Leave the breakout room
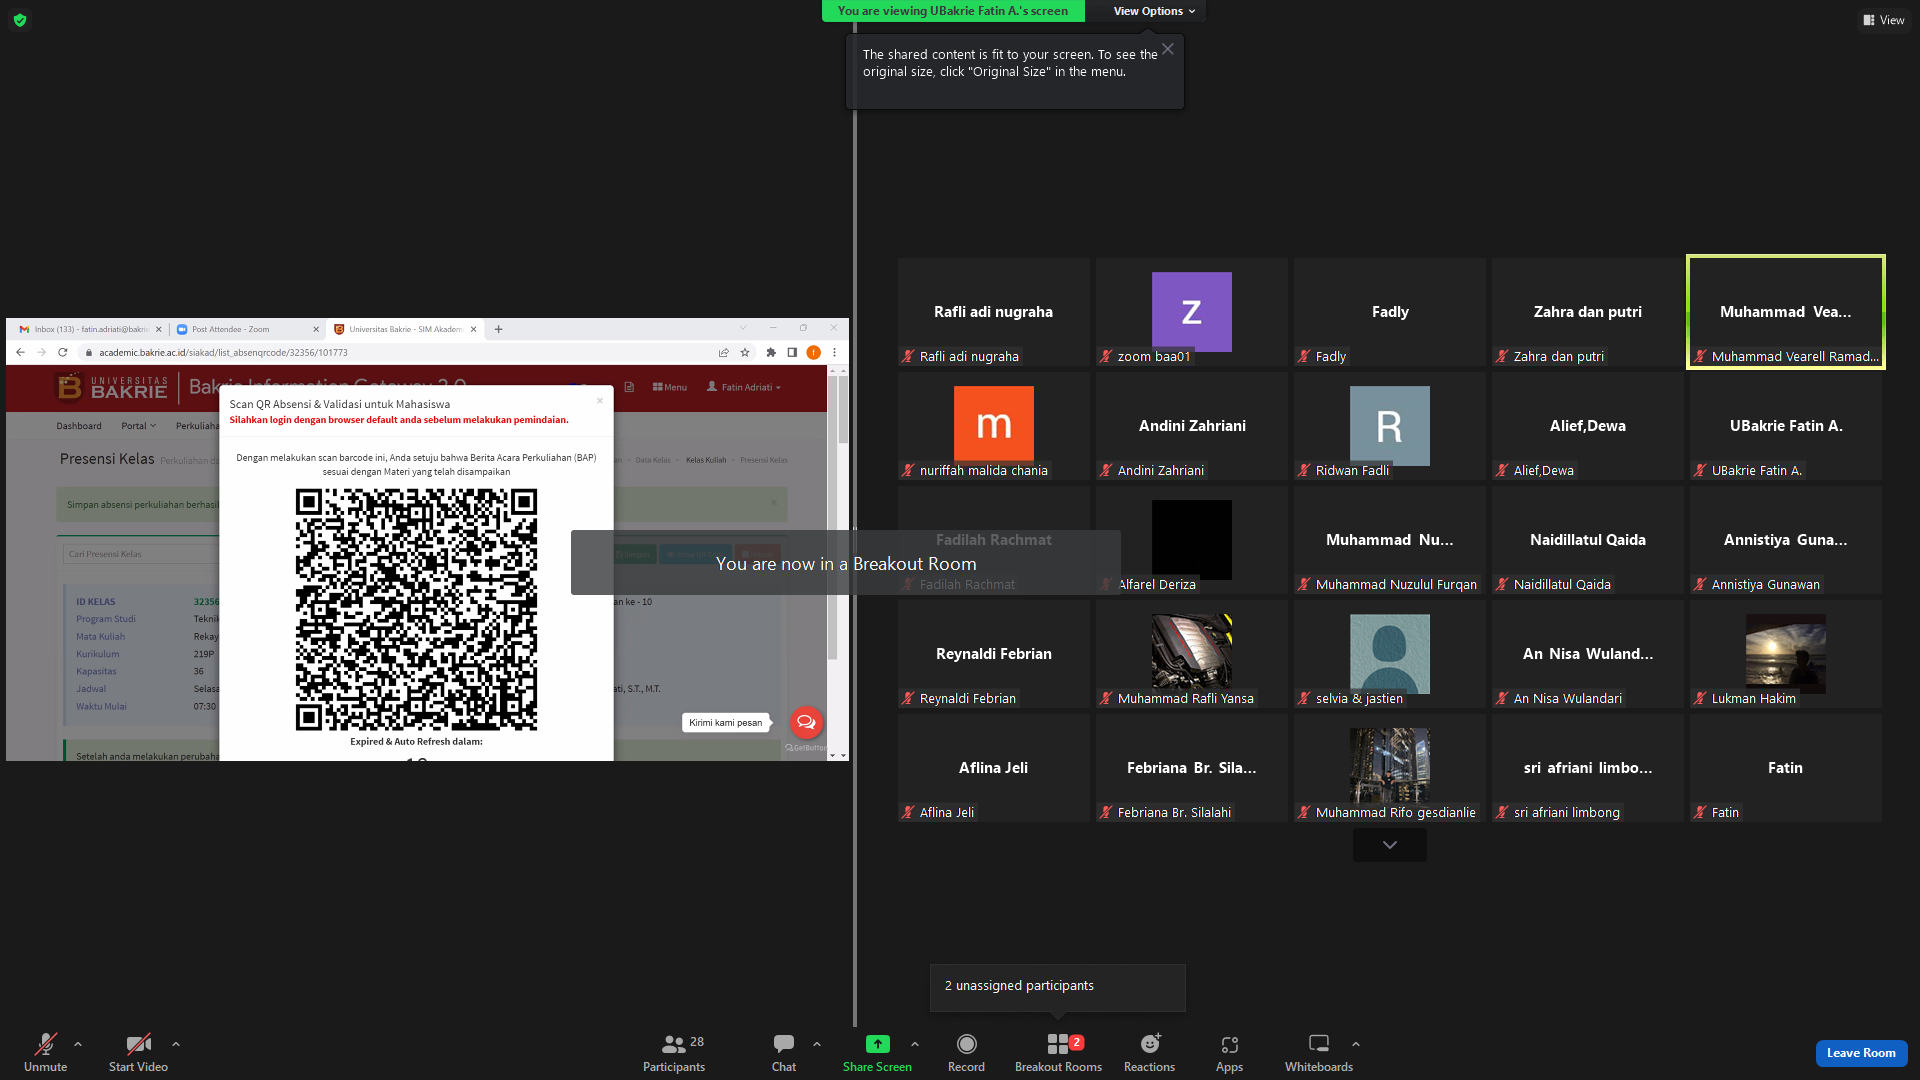This screenshot has height=1080, width=1920. 1861,1053
